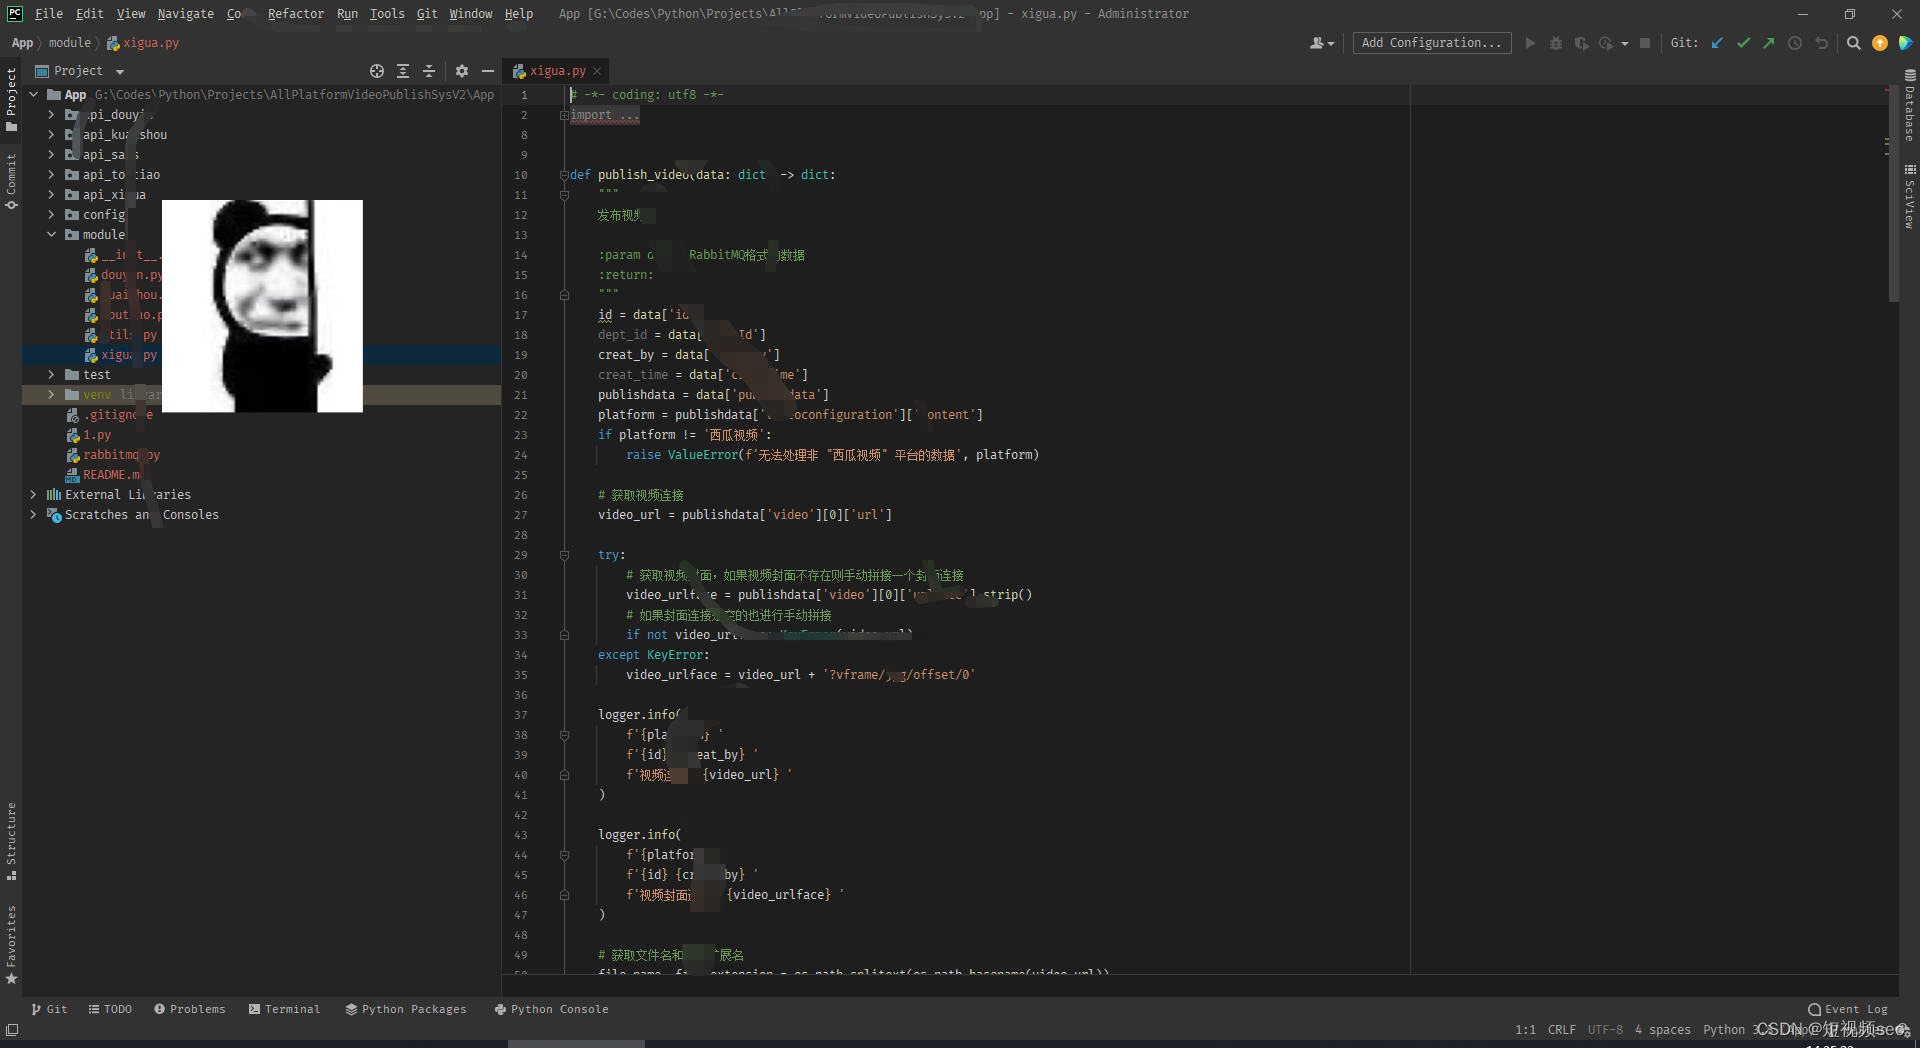
Task: Click Git Rollback icon
Action: [x=1821, y=43]
